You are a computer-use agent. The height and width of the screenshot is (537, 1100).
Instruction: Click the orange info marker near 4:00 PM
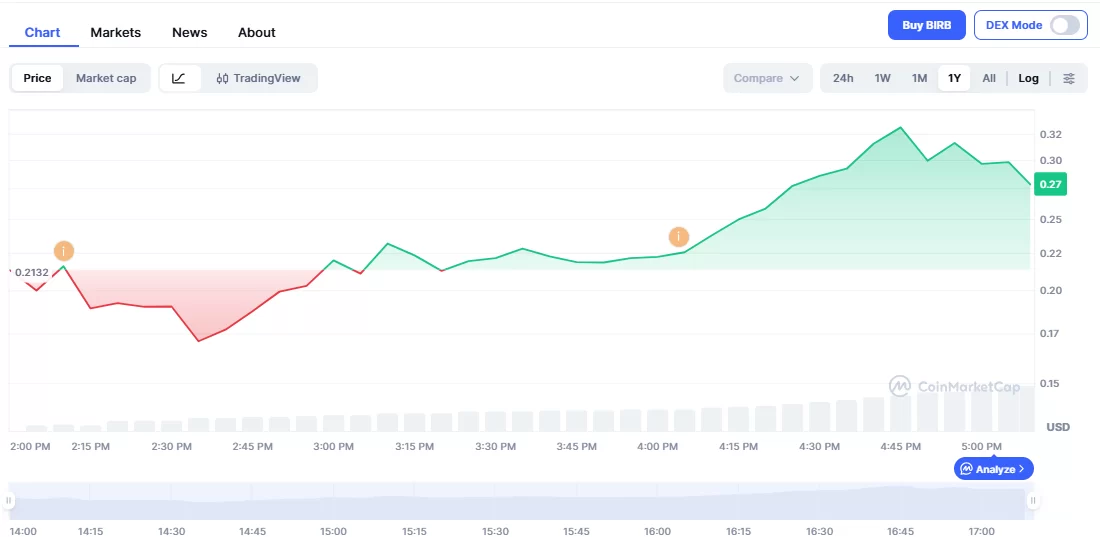click(679, 237)
